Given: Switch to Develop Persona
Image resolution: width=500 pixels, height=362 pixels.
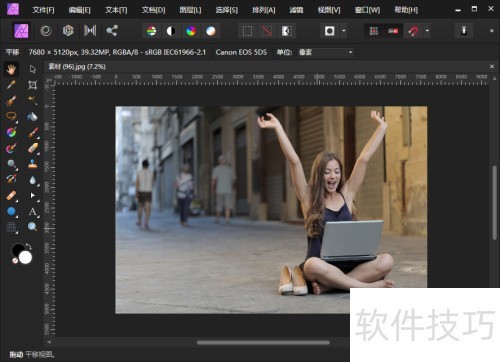Looking at the screenshot, I should click(68, 31).
